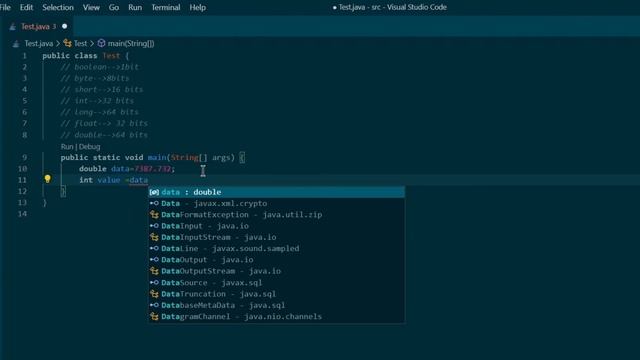Click interface icon beside DatabaseMetaData
Image resolution: width=640 pixels, height=360 pixels.
click(154, 305)
